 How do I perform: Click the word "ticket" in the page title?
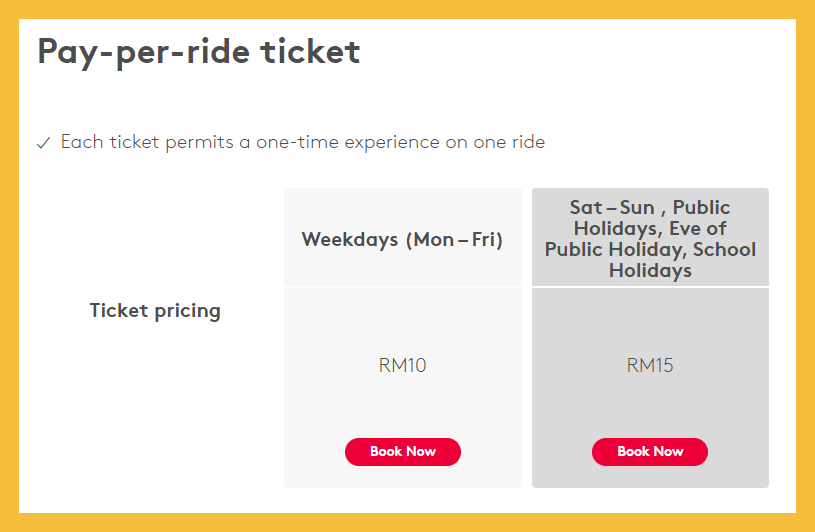310,51
